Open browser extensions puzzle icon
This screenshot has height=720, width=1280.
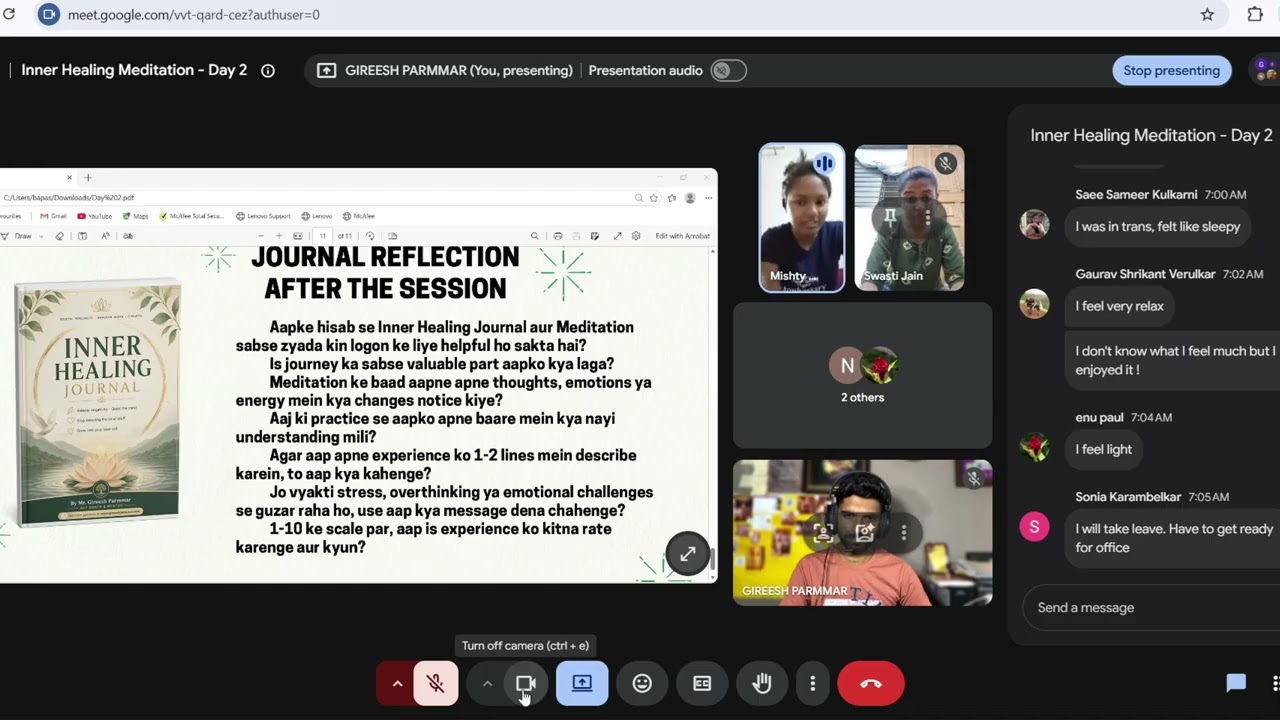pos(1255,14)
